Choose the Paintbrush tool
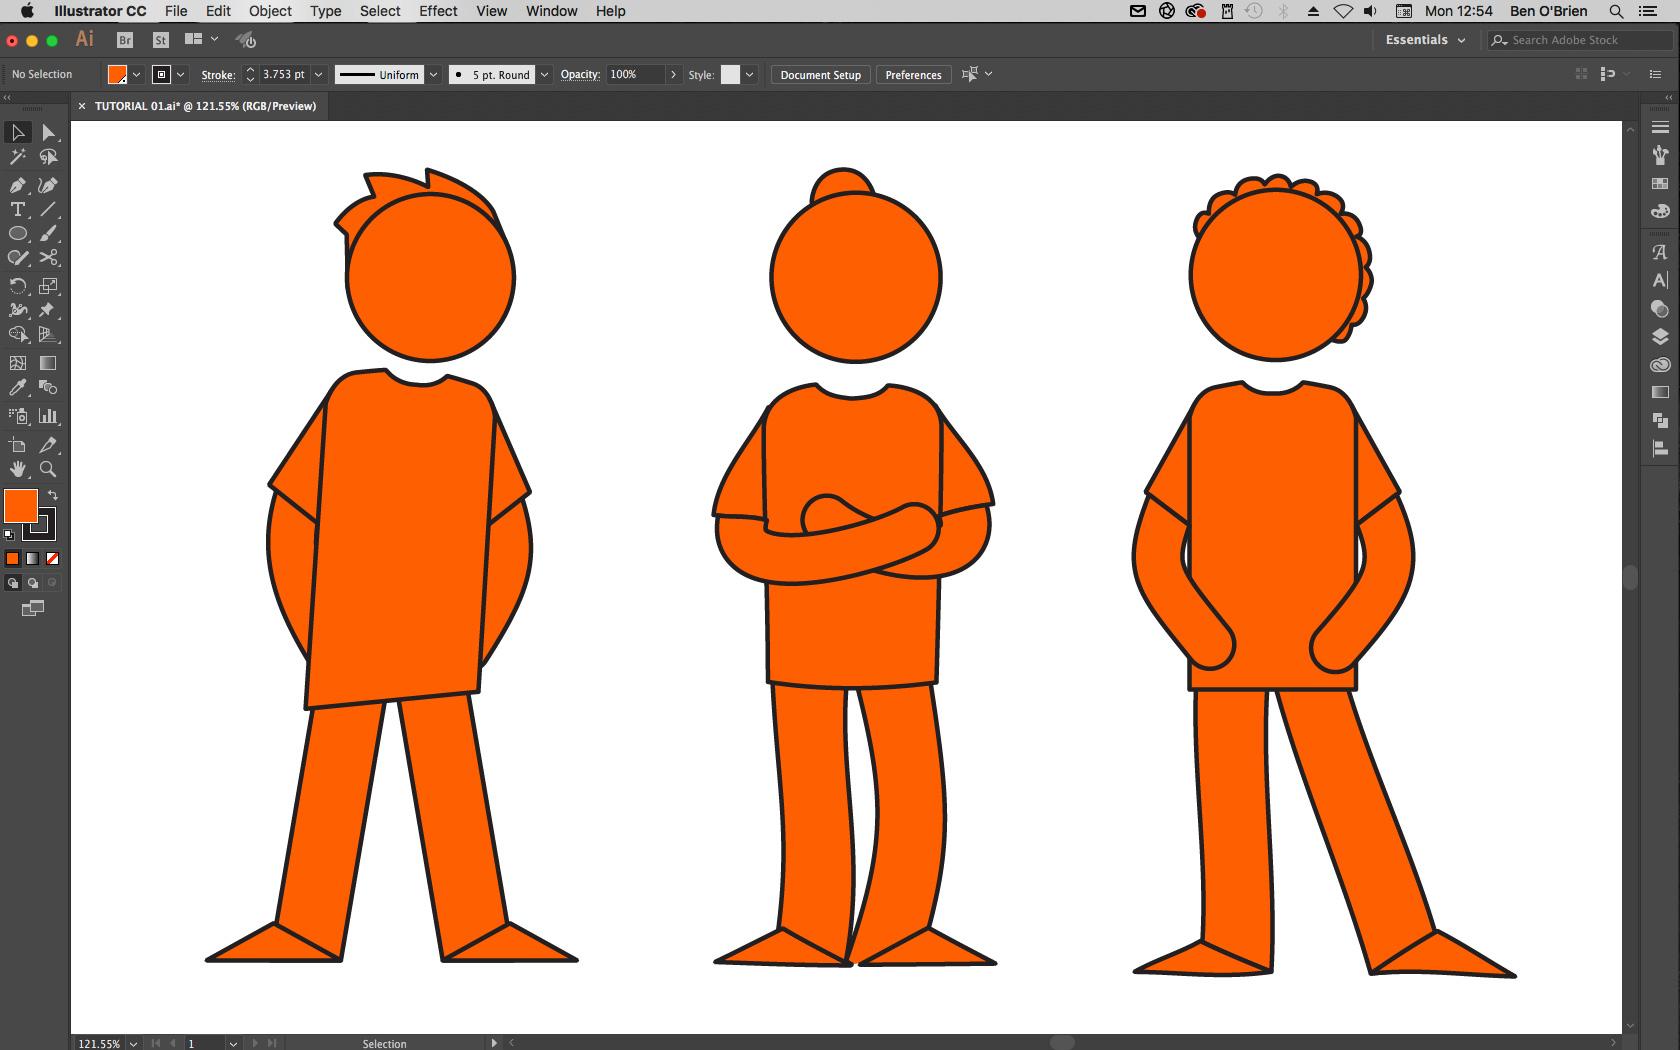This screenshot has height=1050, width=1680. [x=48, y=233]
